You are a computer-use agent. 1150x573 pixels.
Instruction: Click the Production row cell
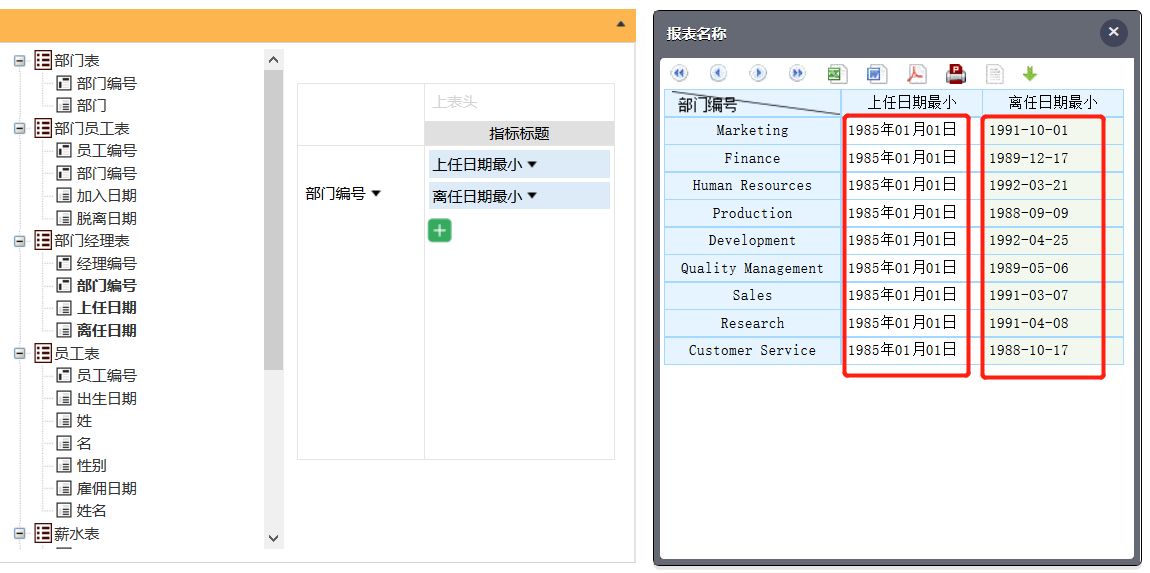[752, 213]
